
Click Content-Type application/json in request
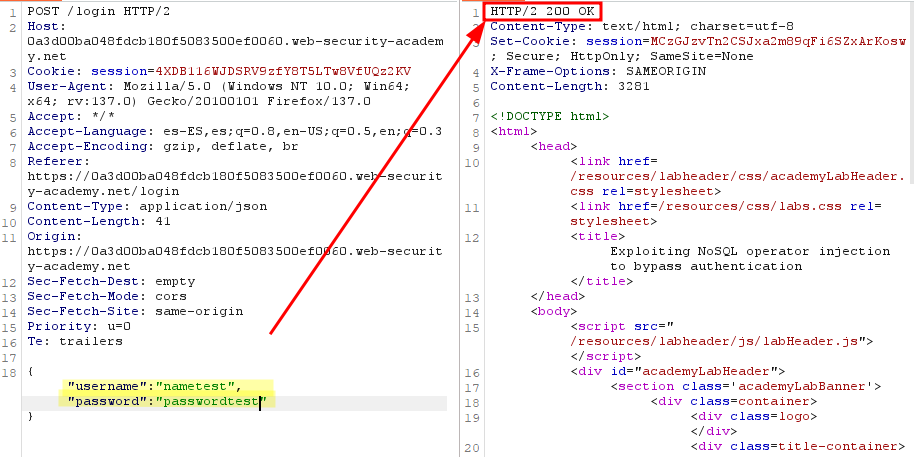(147, 206)
